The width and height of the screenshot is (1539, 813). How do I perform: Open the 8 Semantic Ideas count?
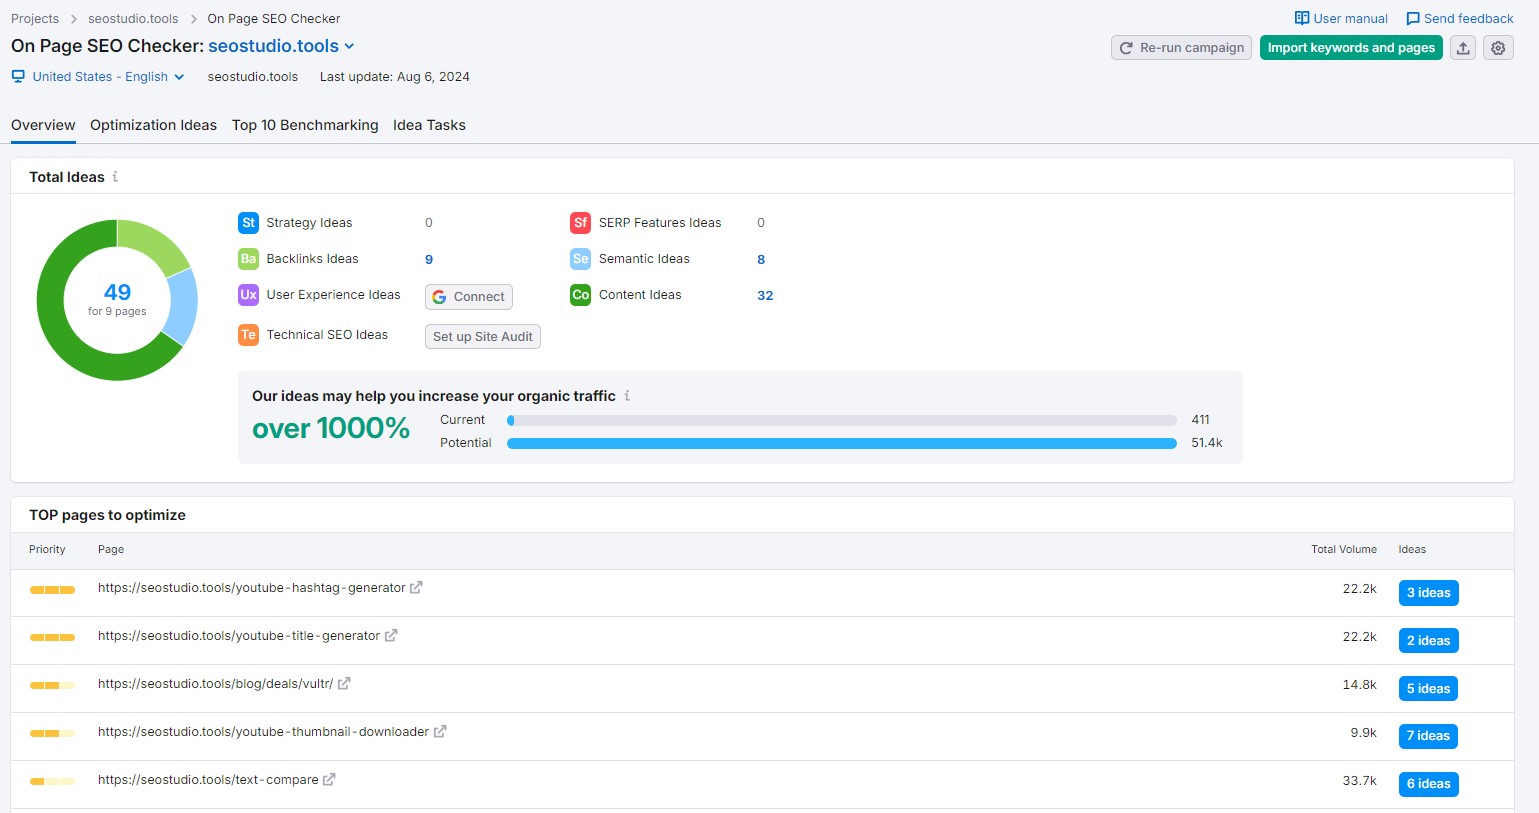pyautogui.click(x=761, y=260)
